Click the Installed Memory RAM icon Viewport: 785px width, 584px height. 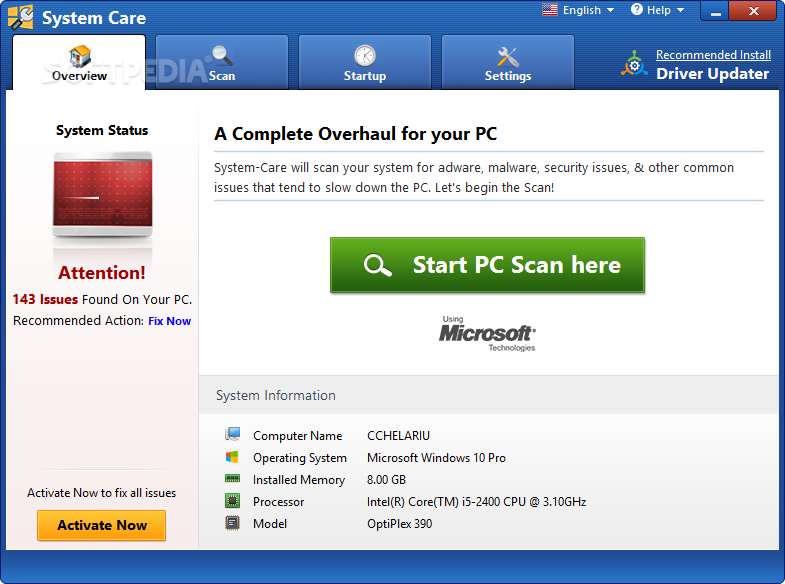pyautogui.click(x=232, y=479)
